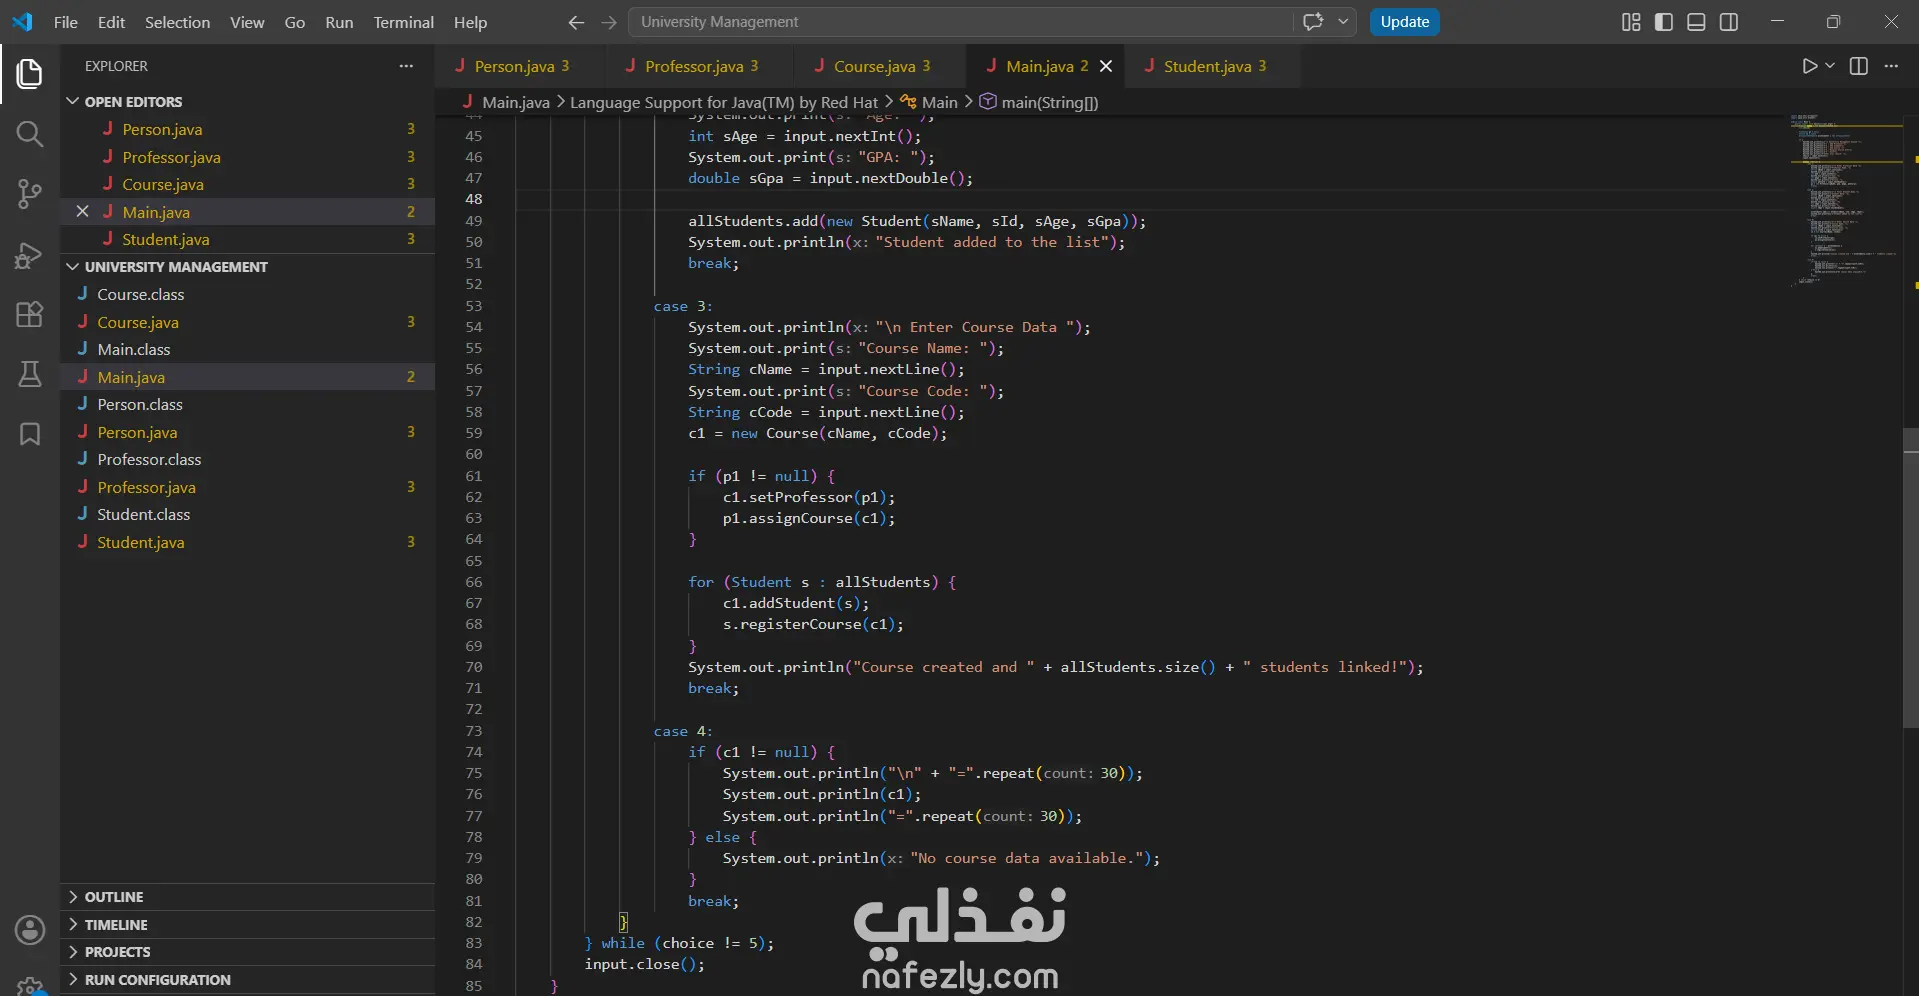Close Main.java in Open Editors list
The image size is (1919, 996).
(x=83, y=212)
